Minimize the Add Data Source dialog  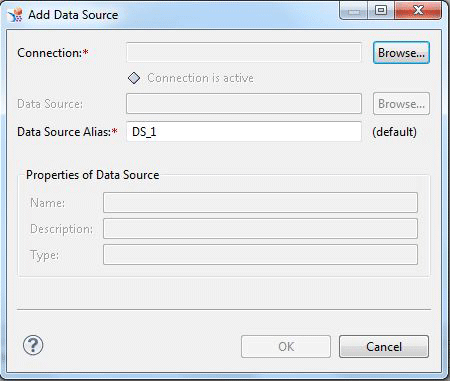click(354, 11)
